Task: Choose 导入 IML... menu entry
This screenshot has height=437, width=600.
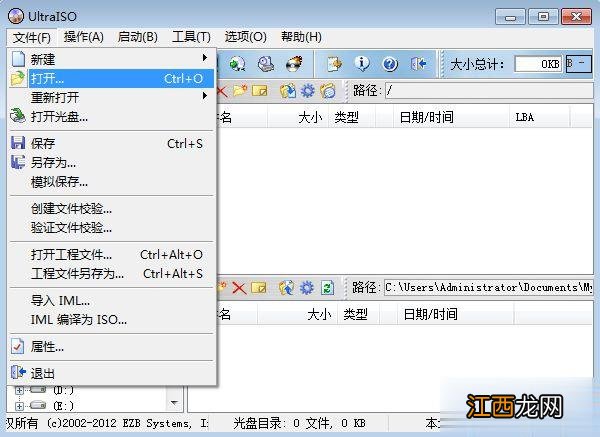Action: pos(112,301)
